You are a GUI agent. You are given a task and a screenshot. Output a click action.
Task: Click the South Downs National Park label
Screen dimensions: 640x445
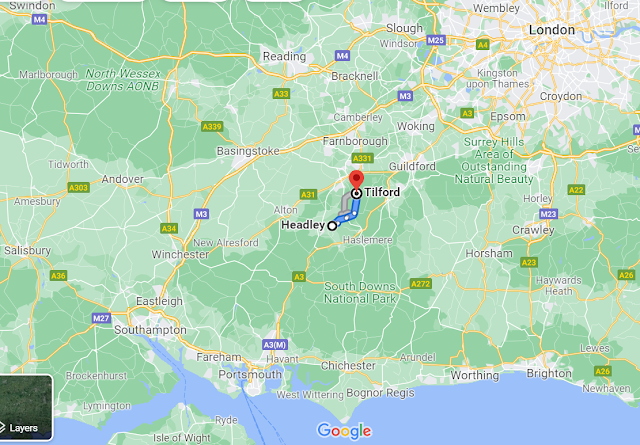(360, 292)
